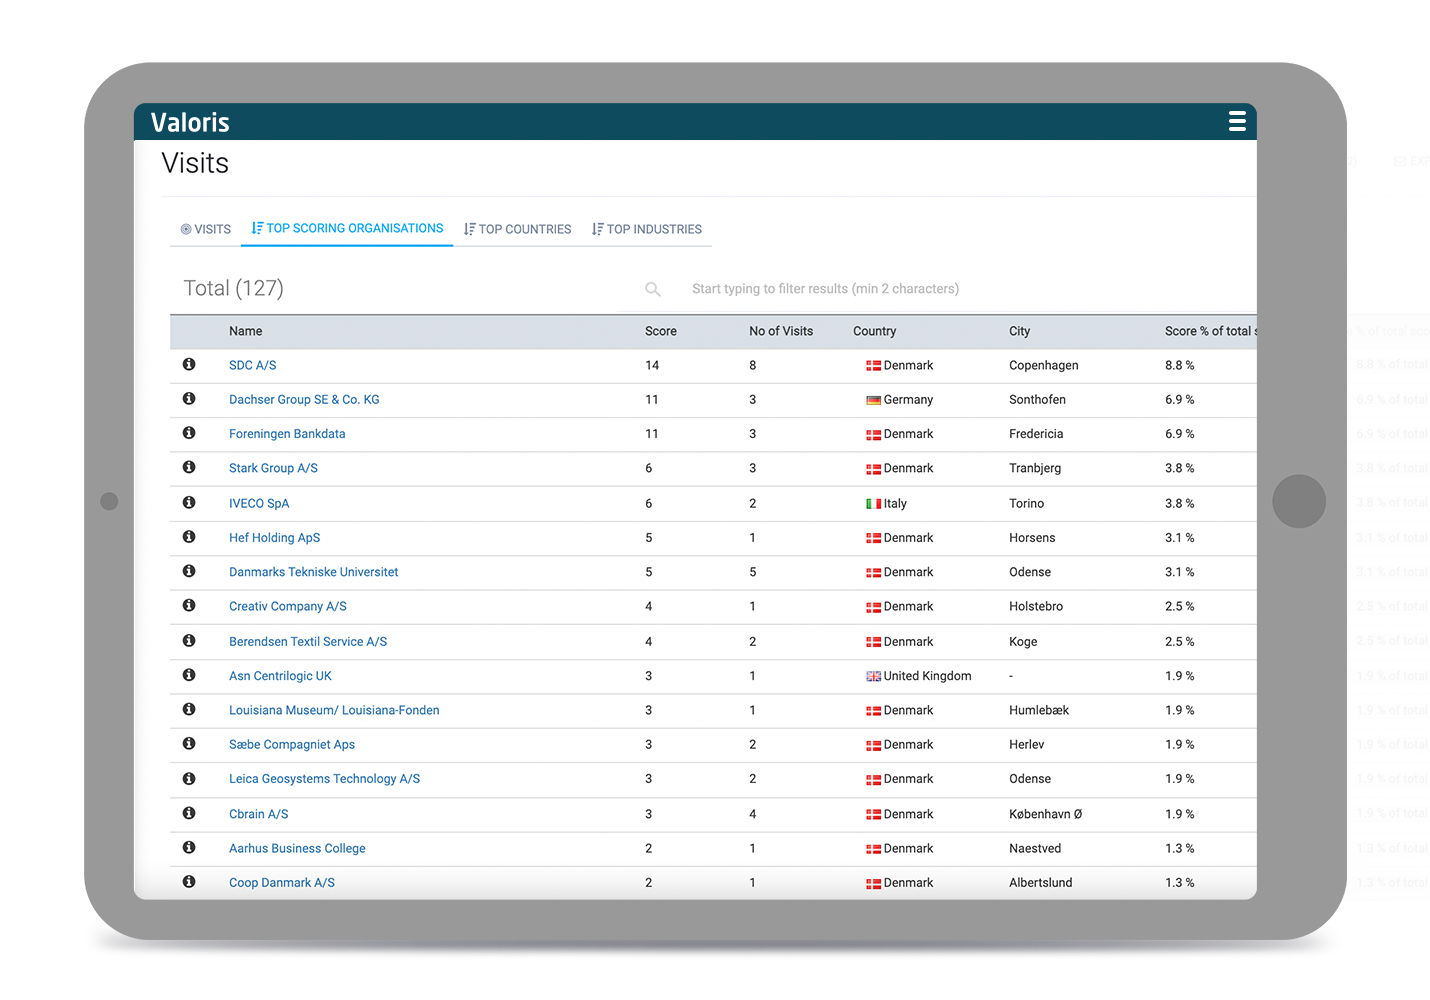Click the Sæbe Compagniet Aps link
The height and width of the screenshot is (1000, 1430).
tap(292, 744)
